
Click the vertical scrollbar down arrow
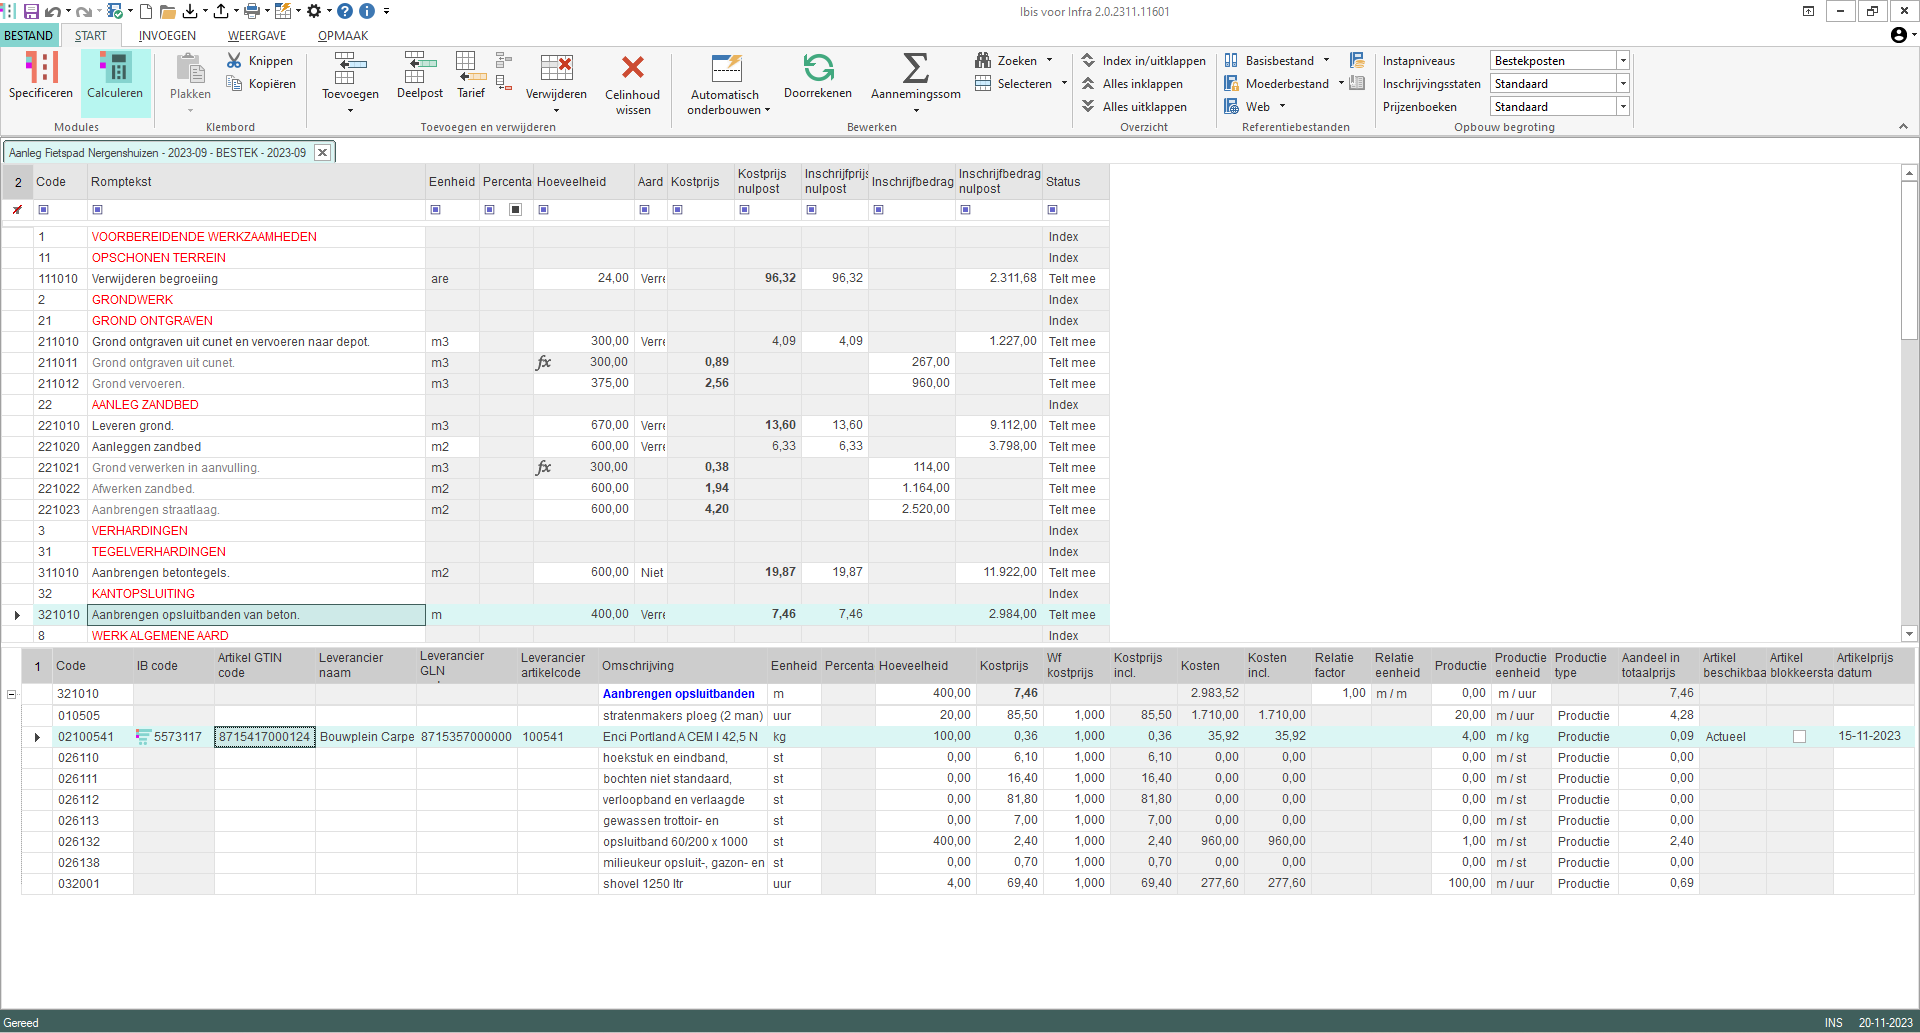[1909, 634]
